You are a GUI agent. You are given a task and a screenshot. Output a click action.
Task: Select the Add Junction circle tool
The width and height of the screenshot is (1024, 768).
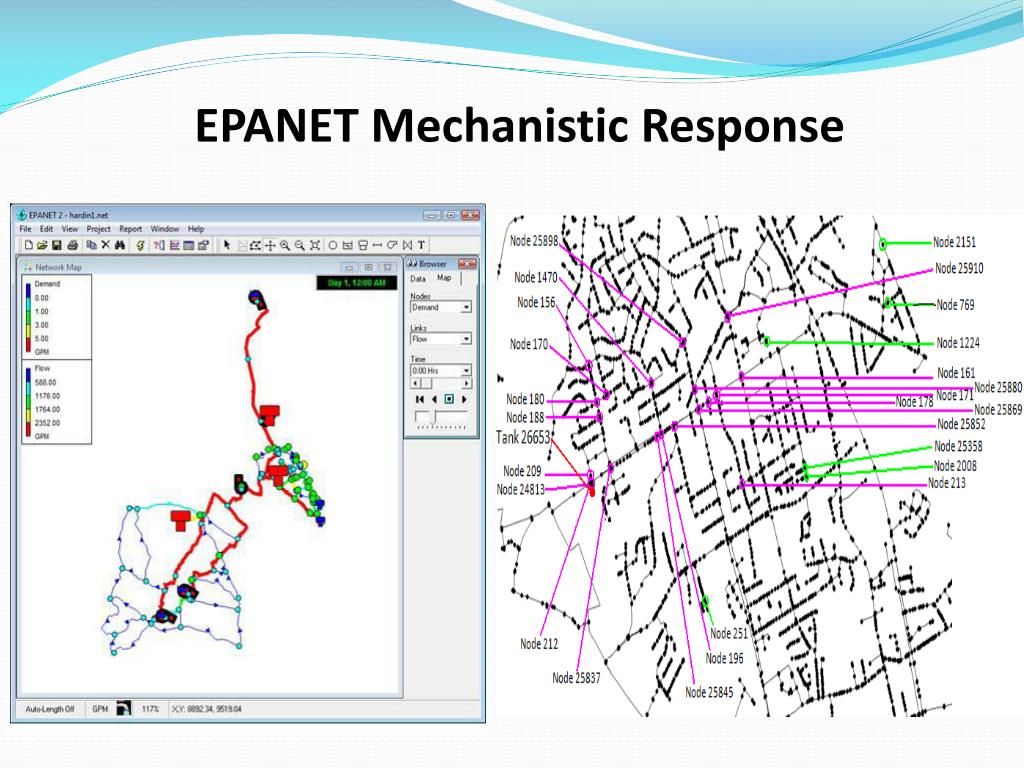click(x=332, y=246)
